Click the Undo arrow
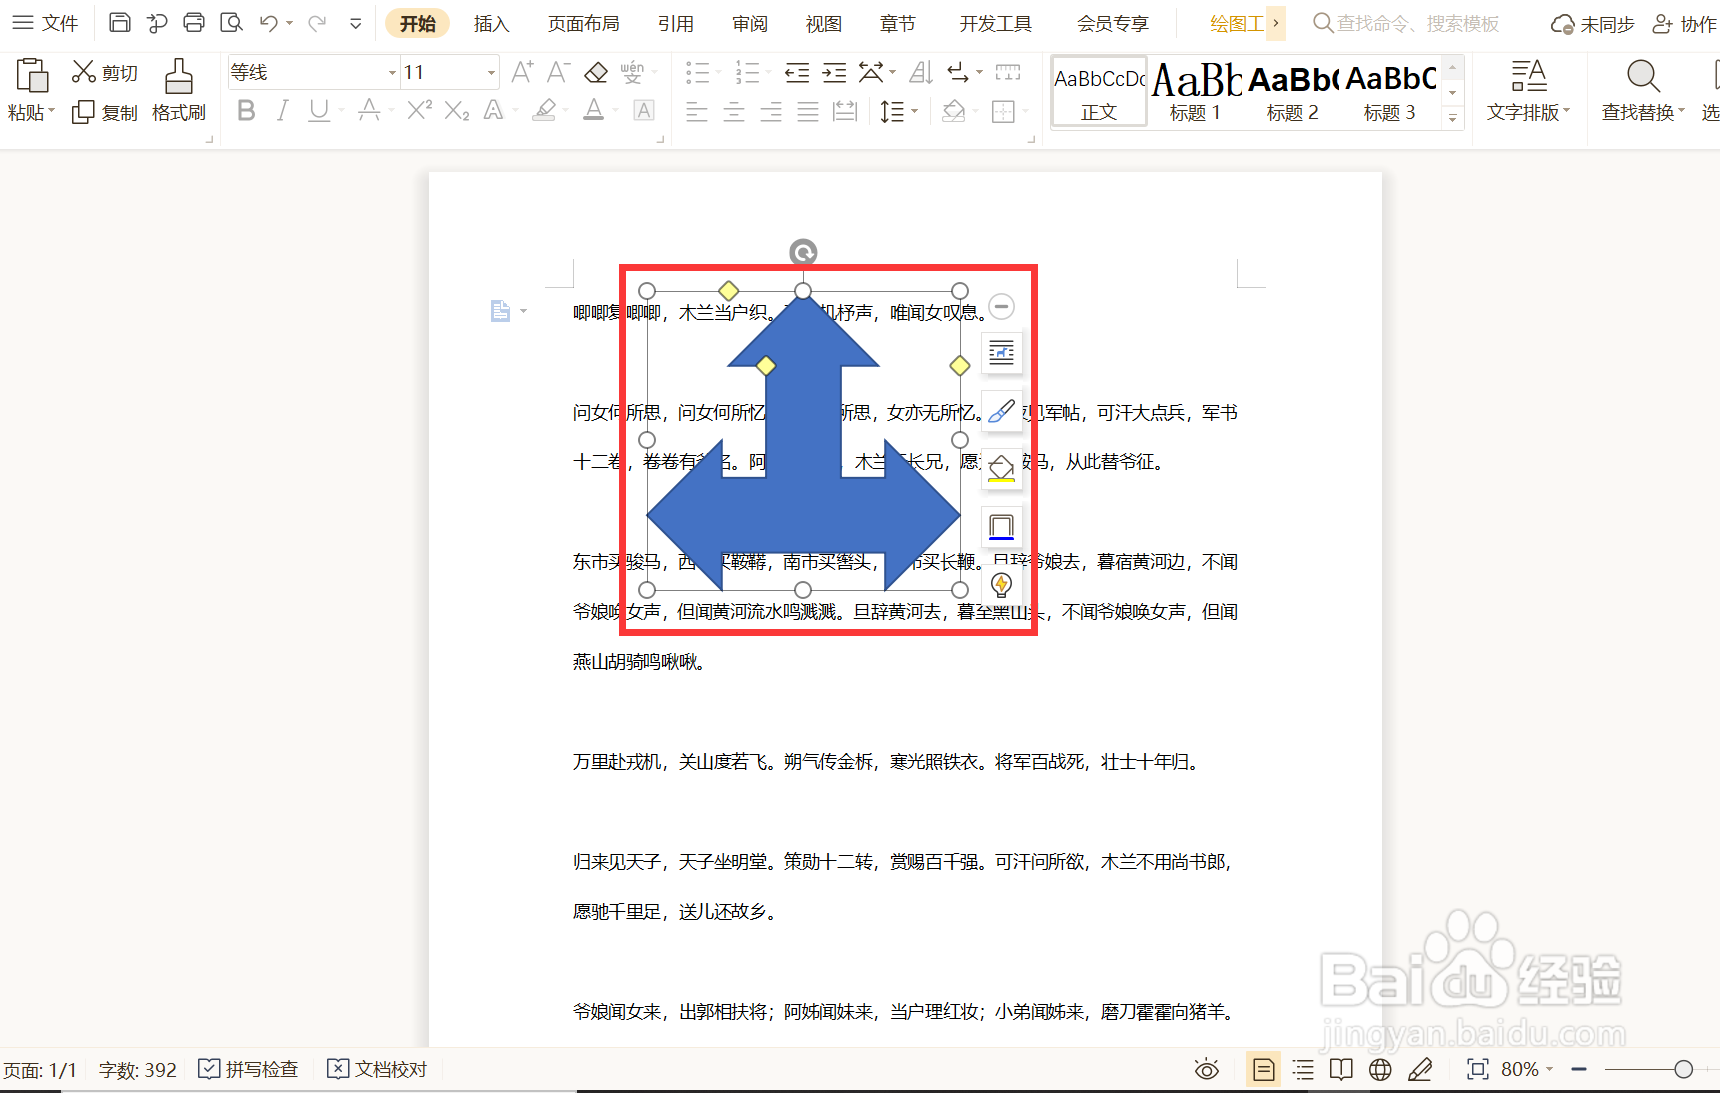This screenshot has width=1720, height=1093. coord(268,23)
